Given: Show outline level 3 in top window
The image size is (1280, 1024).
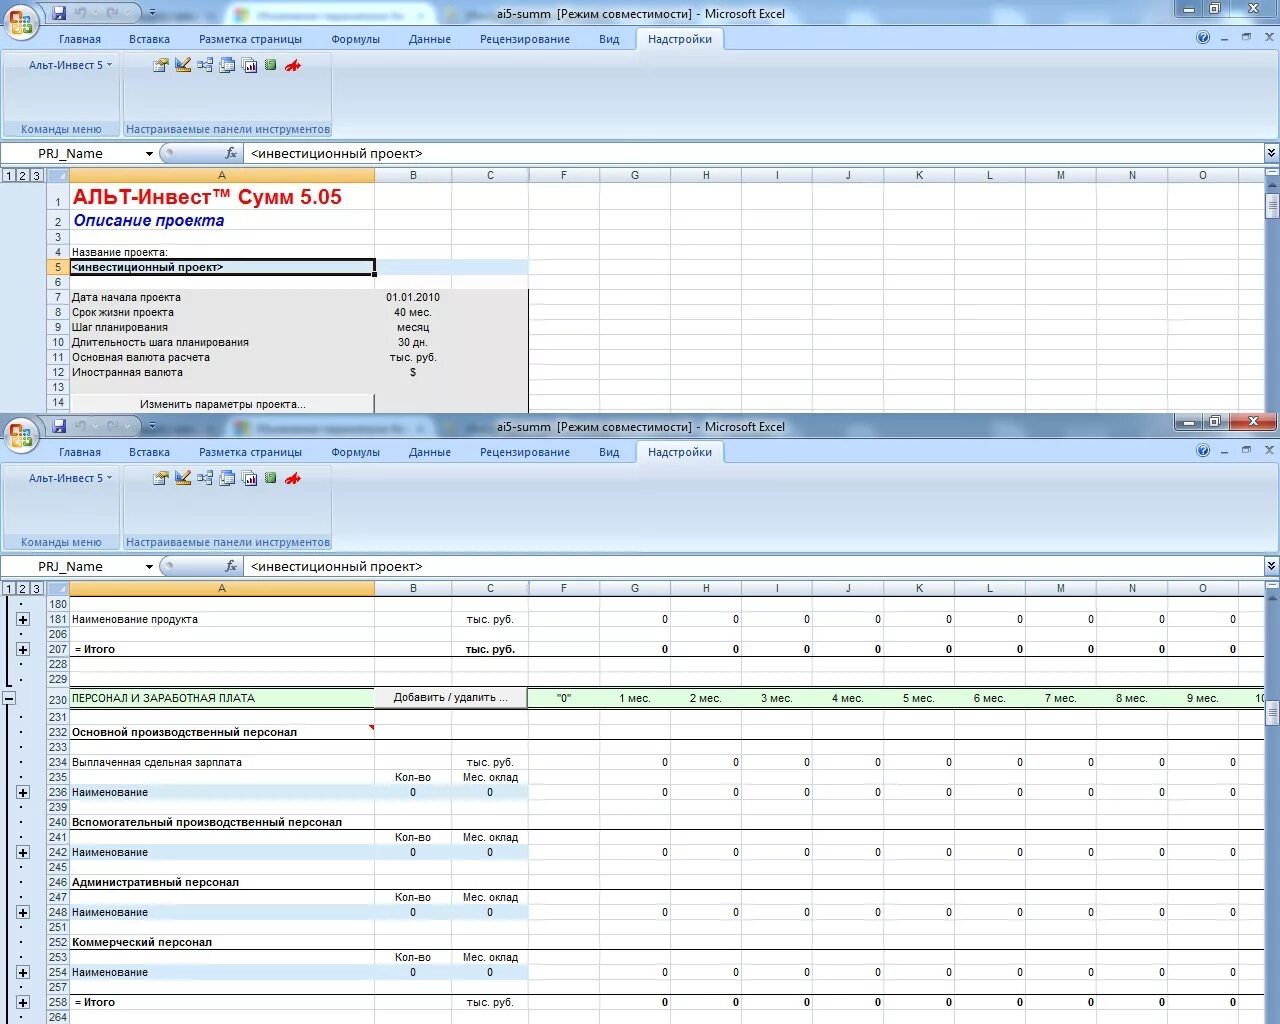Looking at the screenshot, I should tap(37, 176).
